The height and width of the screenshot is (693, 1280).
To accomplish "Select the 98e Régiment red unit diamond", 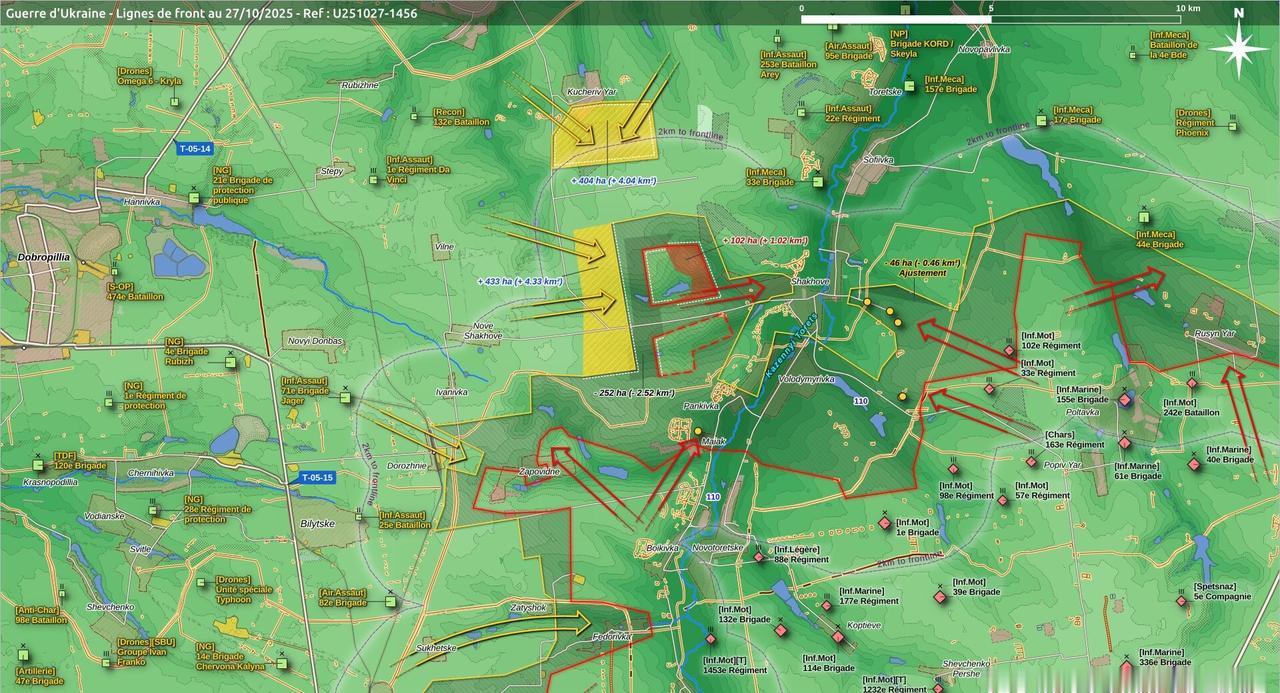I will click(x=953, y=469).
